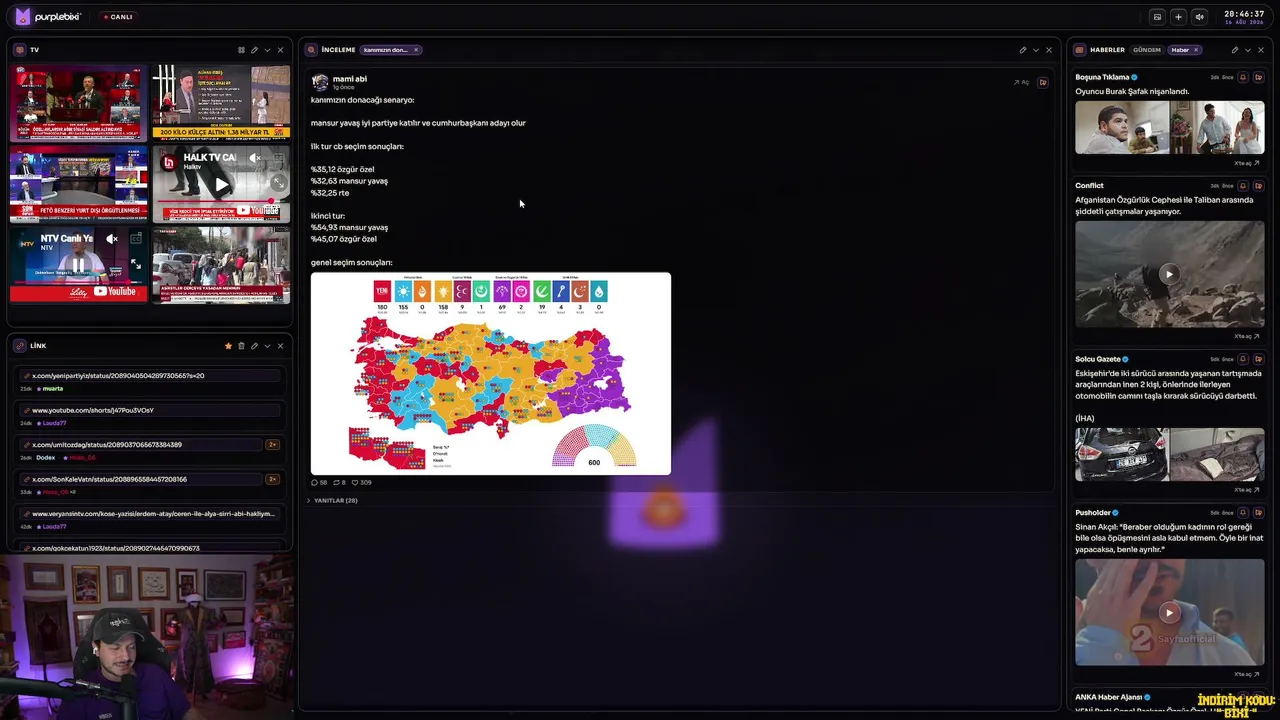1280x720 pixels.
Task: Collapse the İNCELEME panel with its chevron
Action: tap(1035, 50)
